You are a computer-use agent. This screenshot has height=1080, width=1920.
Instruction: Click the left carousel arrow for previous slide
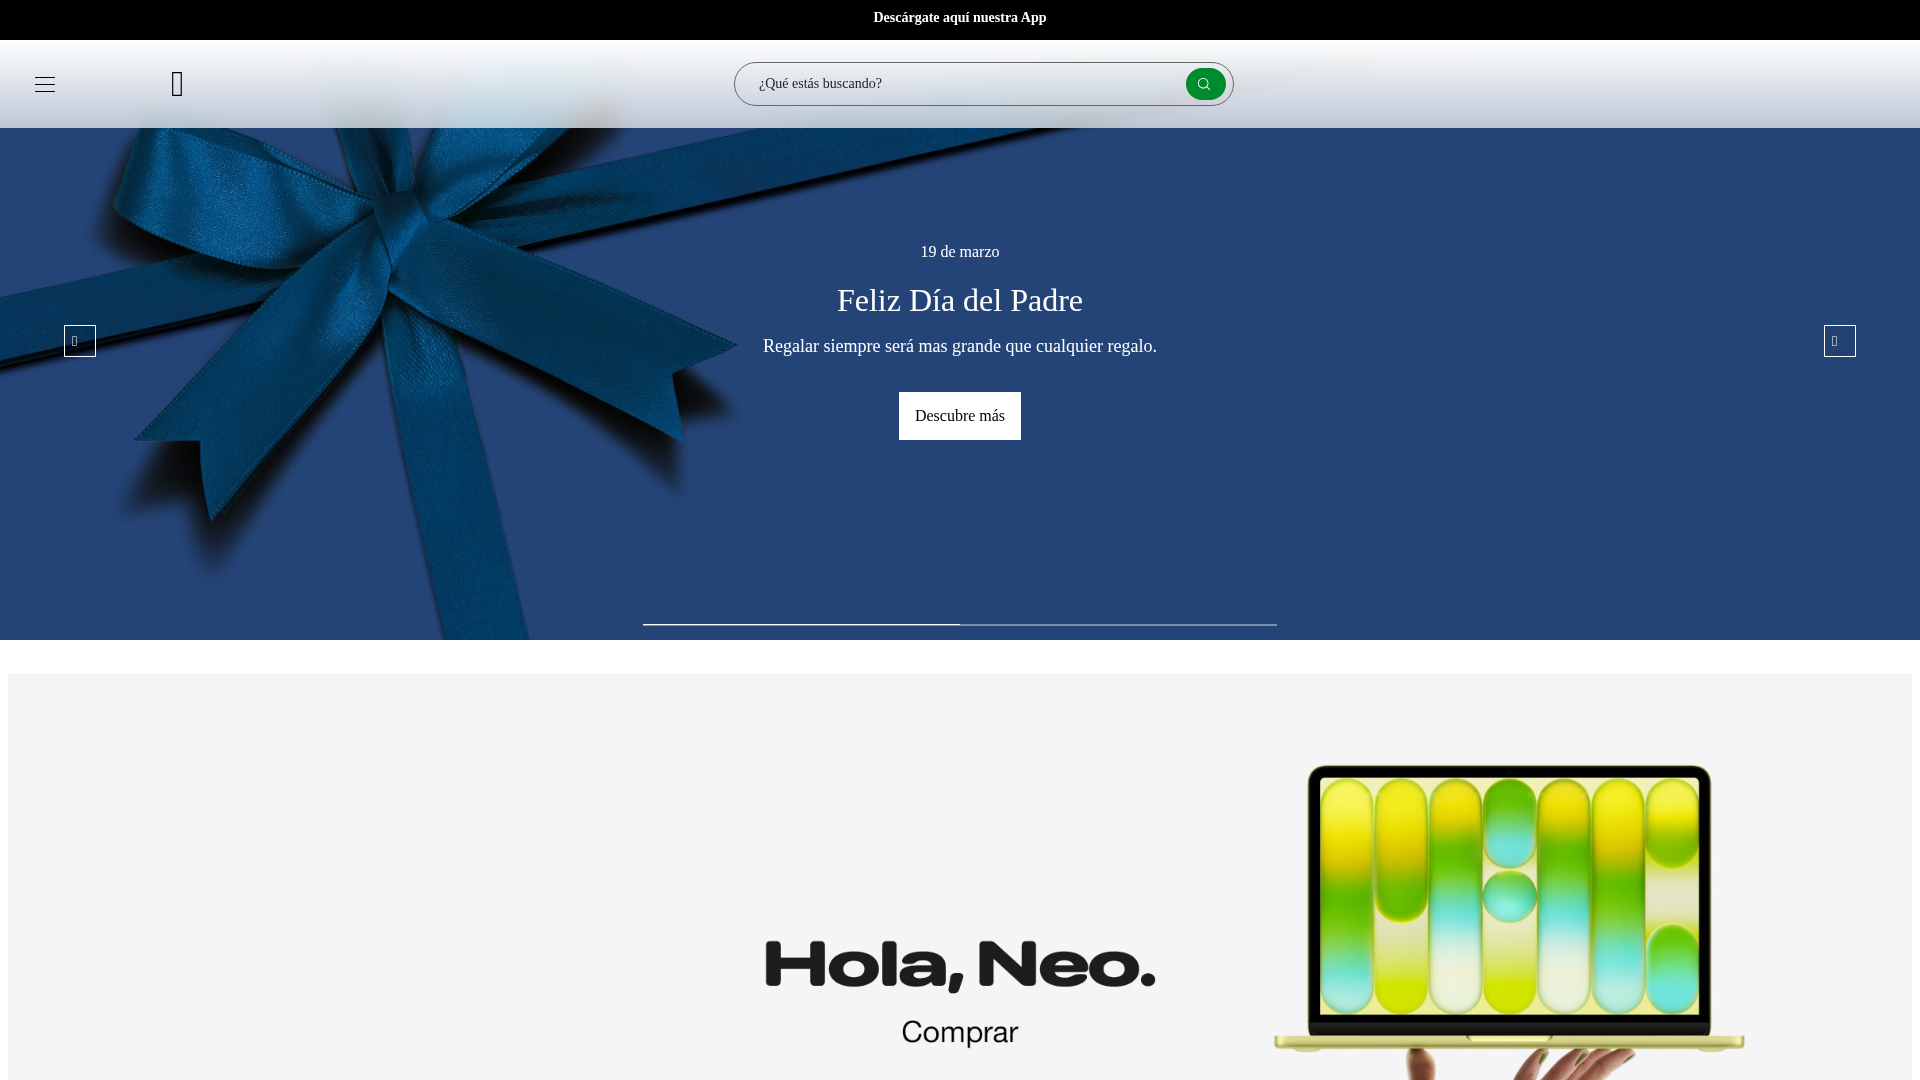80,340
